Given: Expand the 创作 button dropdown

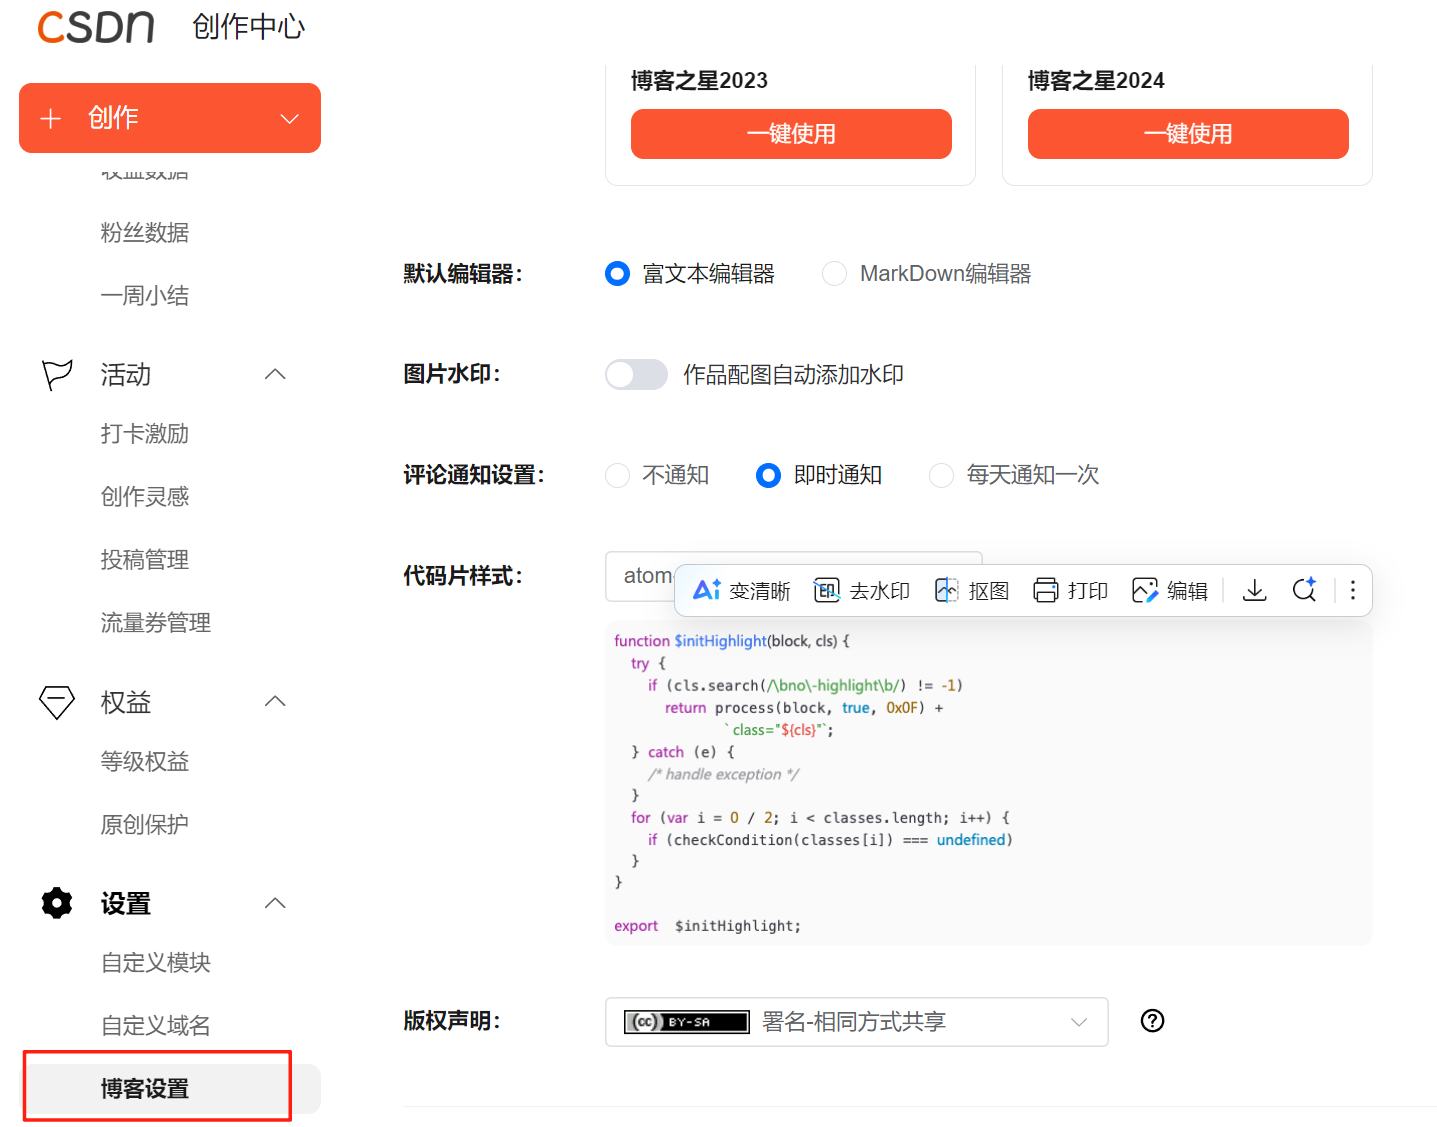Looking at the screenshot, I should click(289, 118).
